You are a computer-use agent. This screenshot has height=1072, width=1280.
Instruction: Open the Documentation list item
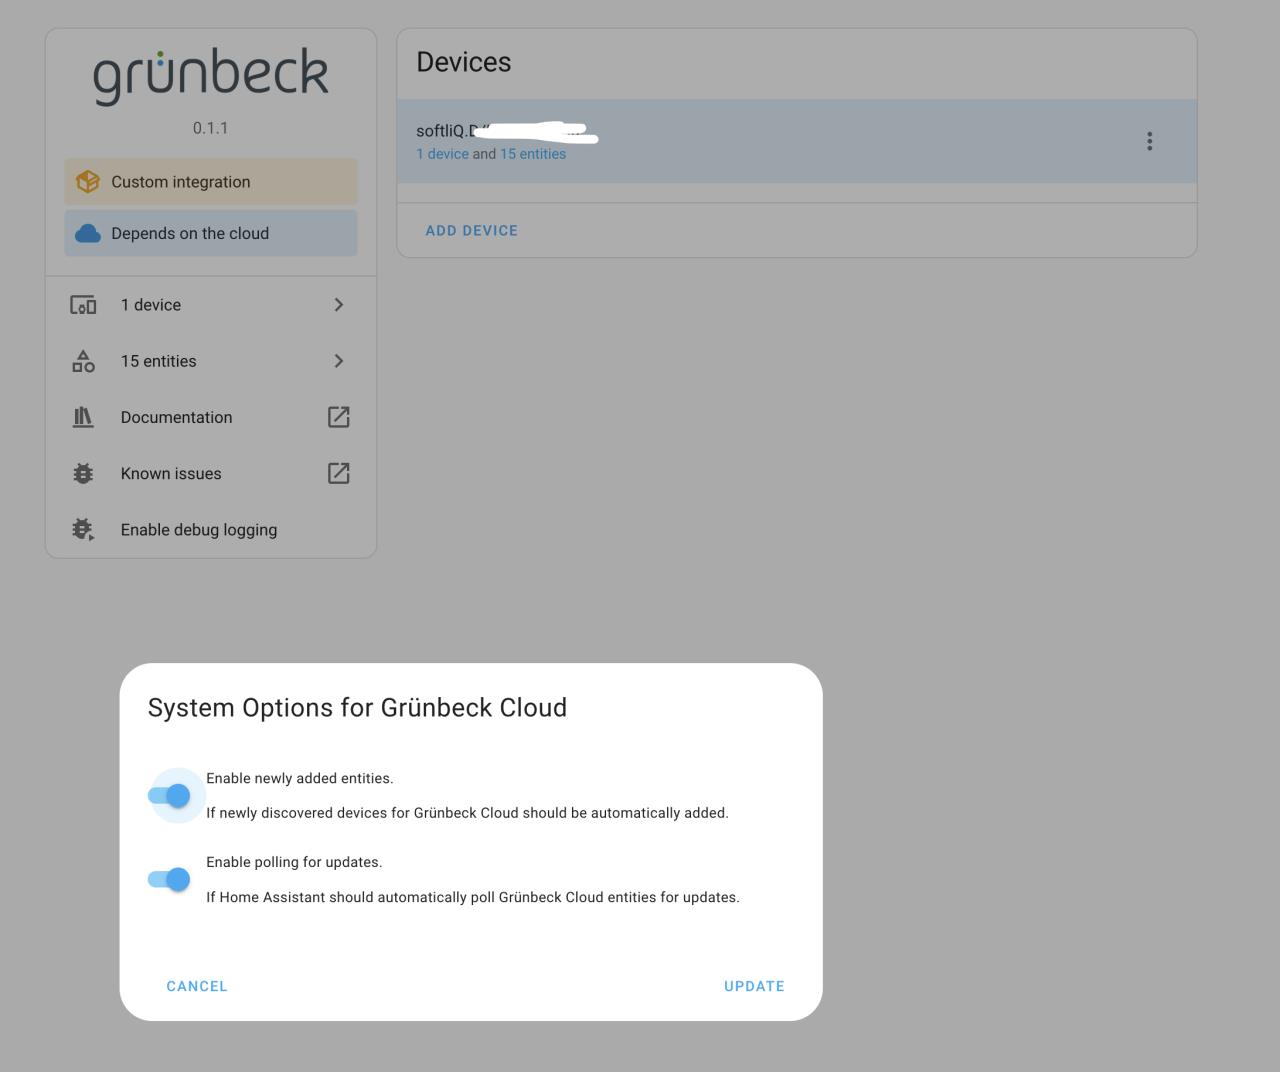click(x=211, y=417)
